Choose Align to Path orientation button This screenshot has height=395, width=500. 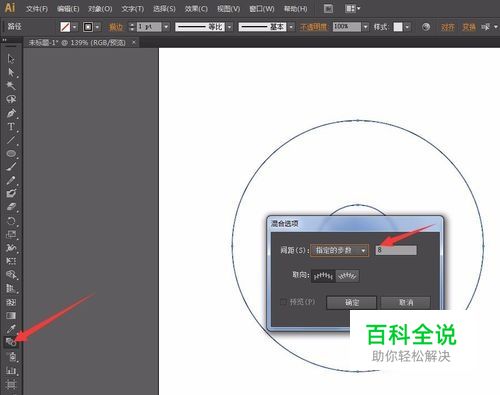coord(347,276)
